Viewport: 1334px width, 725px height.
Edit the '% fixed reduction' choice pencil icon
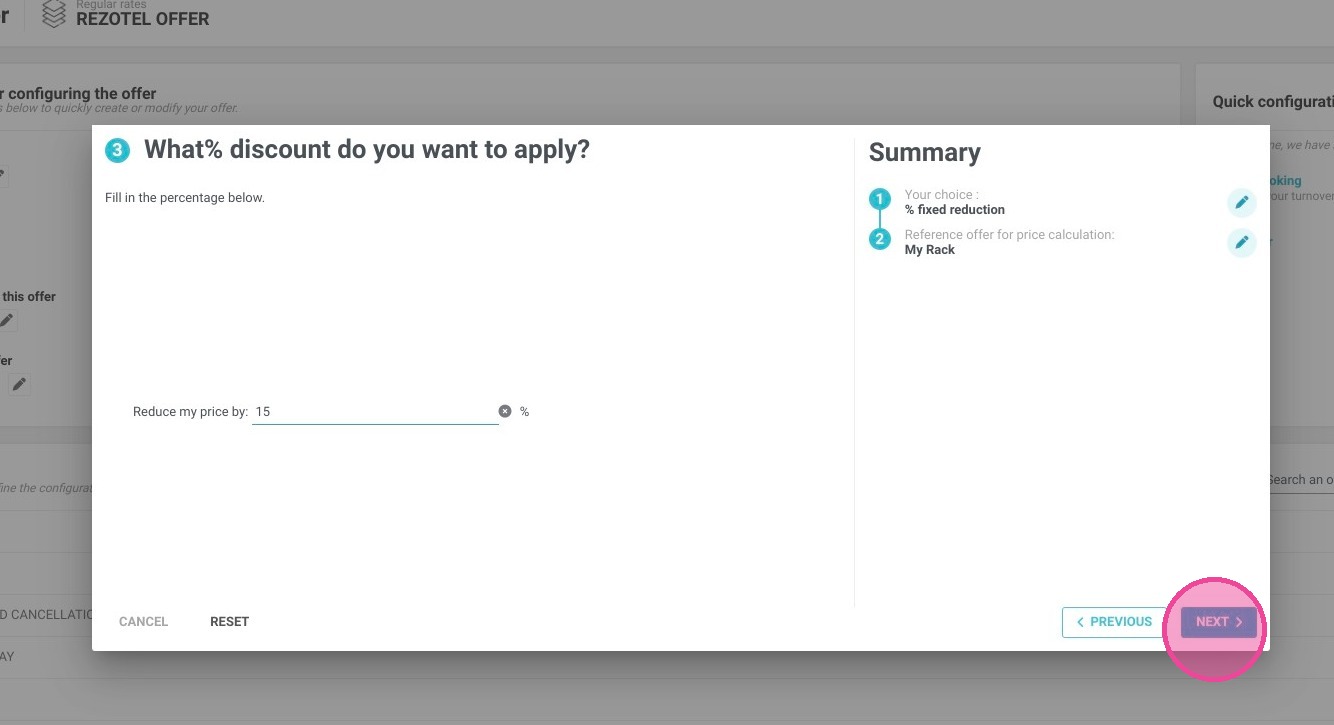pyautogui.click(x=1242, y=202)
